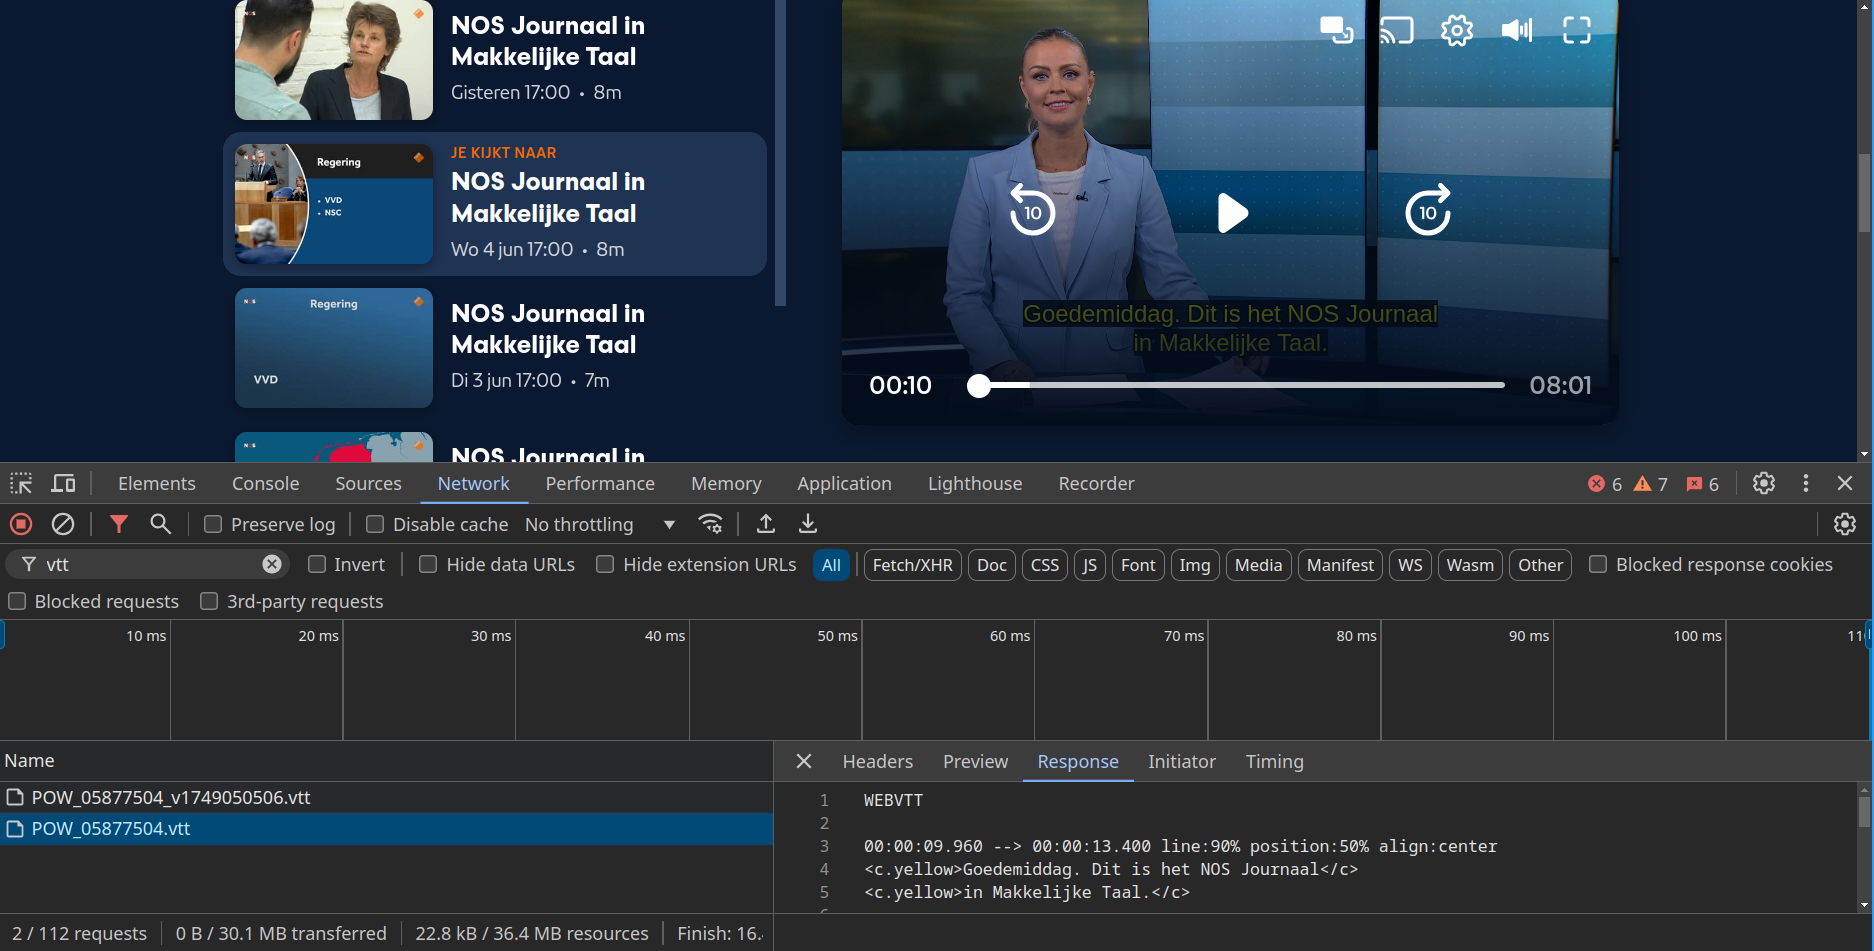1874x951 pixels.
Task: Open the Timing tab of request
Action: (1274, 761)
